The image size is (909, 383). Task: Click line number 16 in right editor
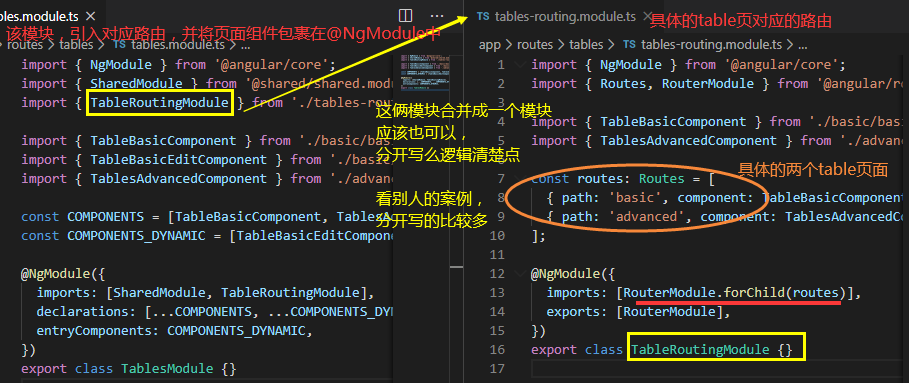tap(497, 350)
